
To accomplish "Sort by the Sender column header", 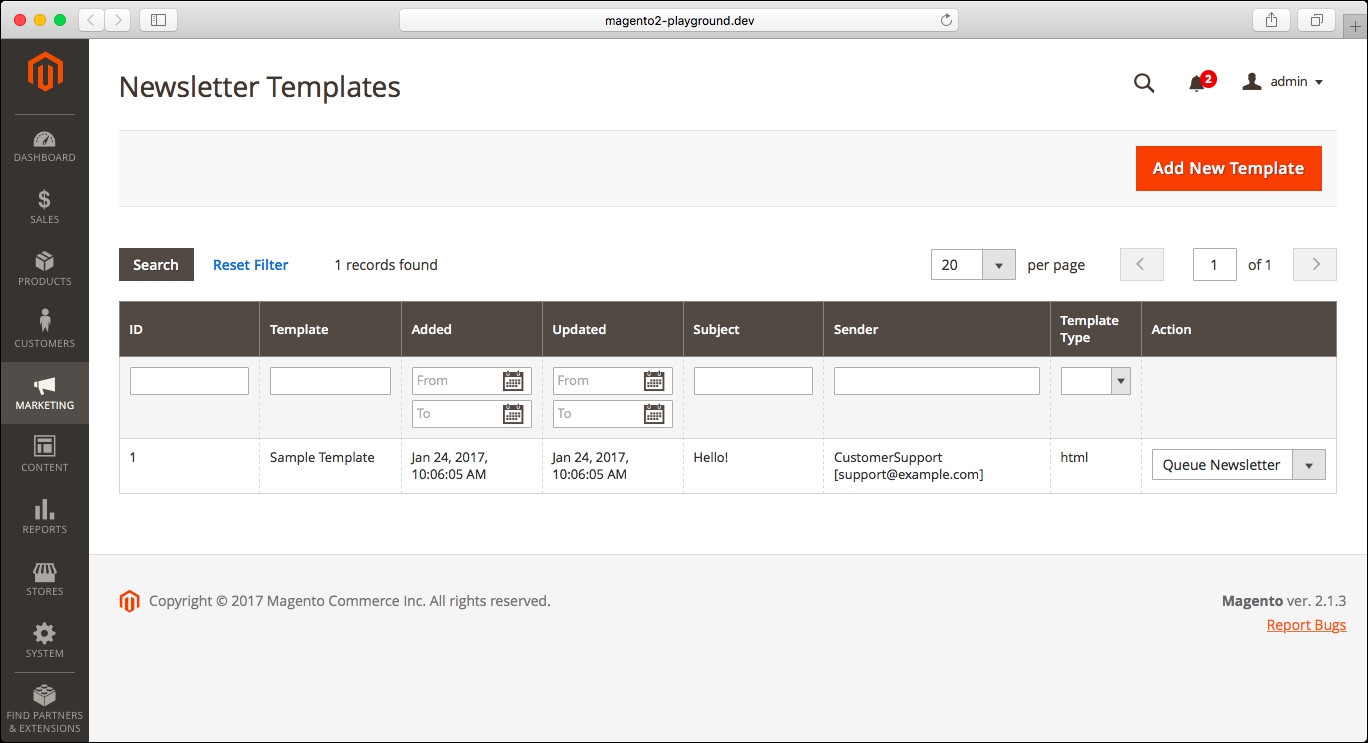I will click(x=937, y=329).
